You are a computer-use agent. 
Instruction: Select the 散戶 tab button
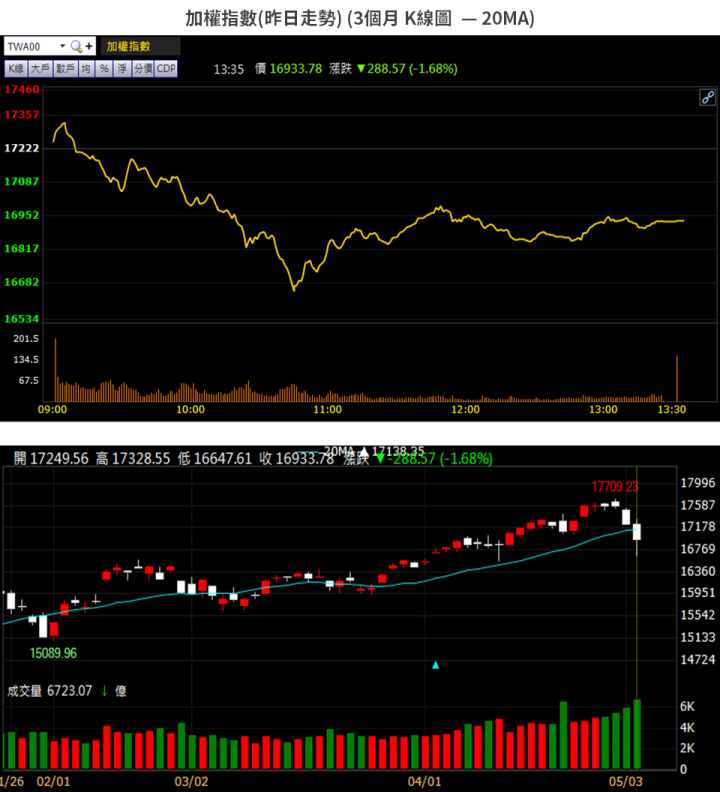tap(65, 69)
